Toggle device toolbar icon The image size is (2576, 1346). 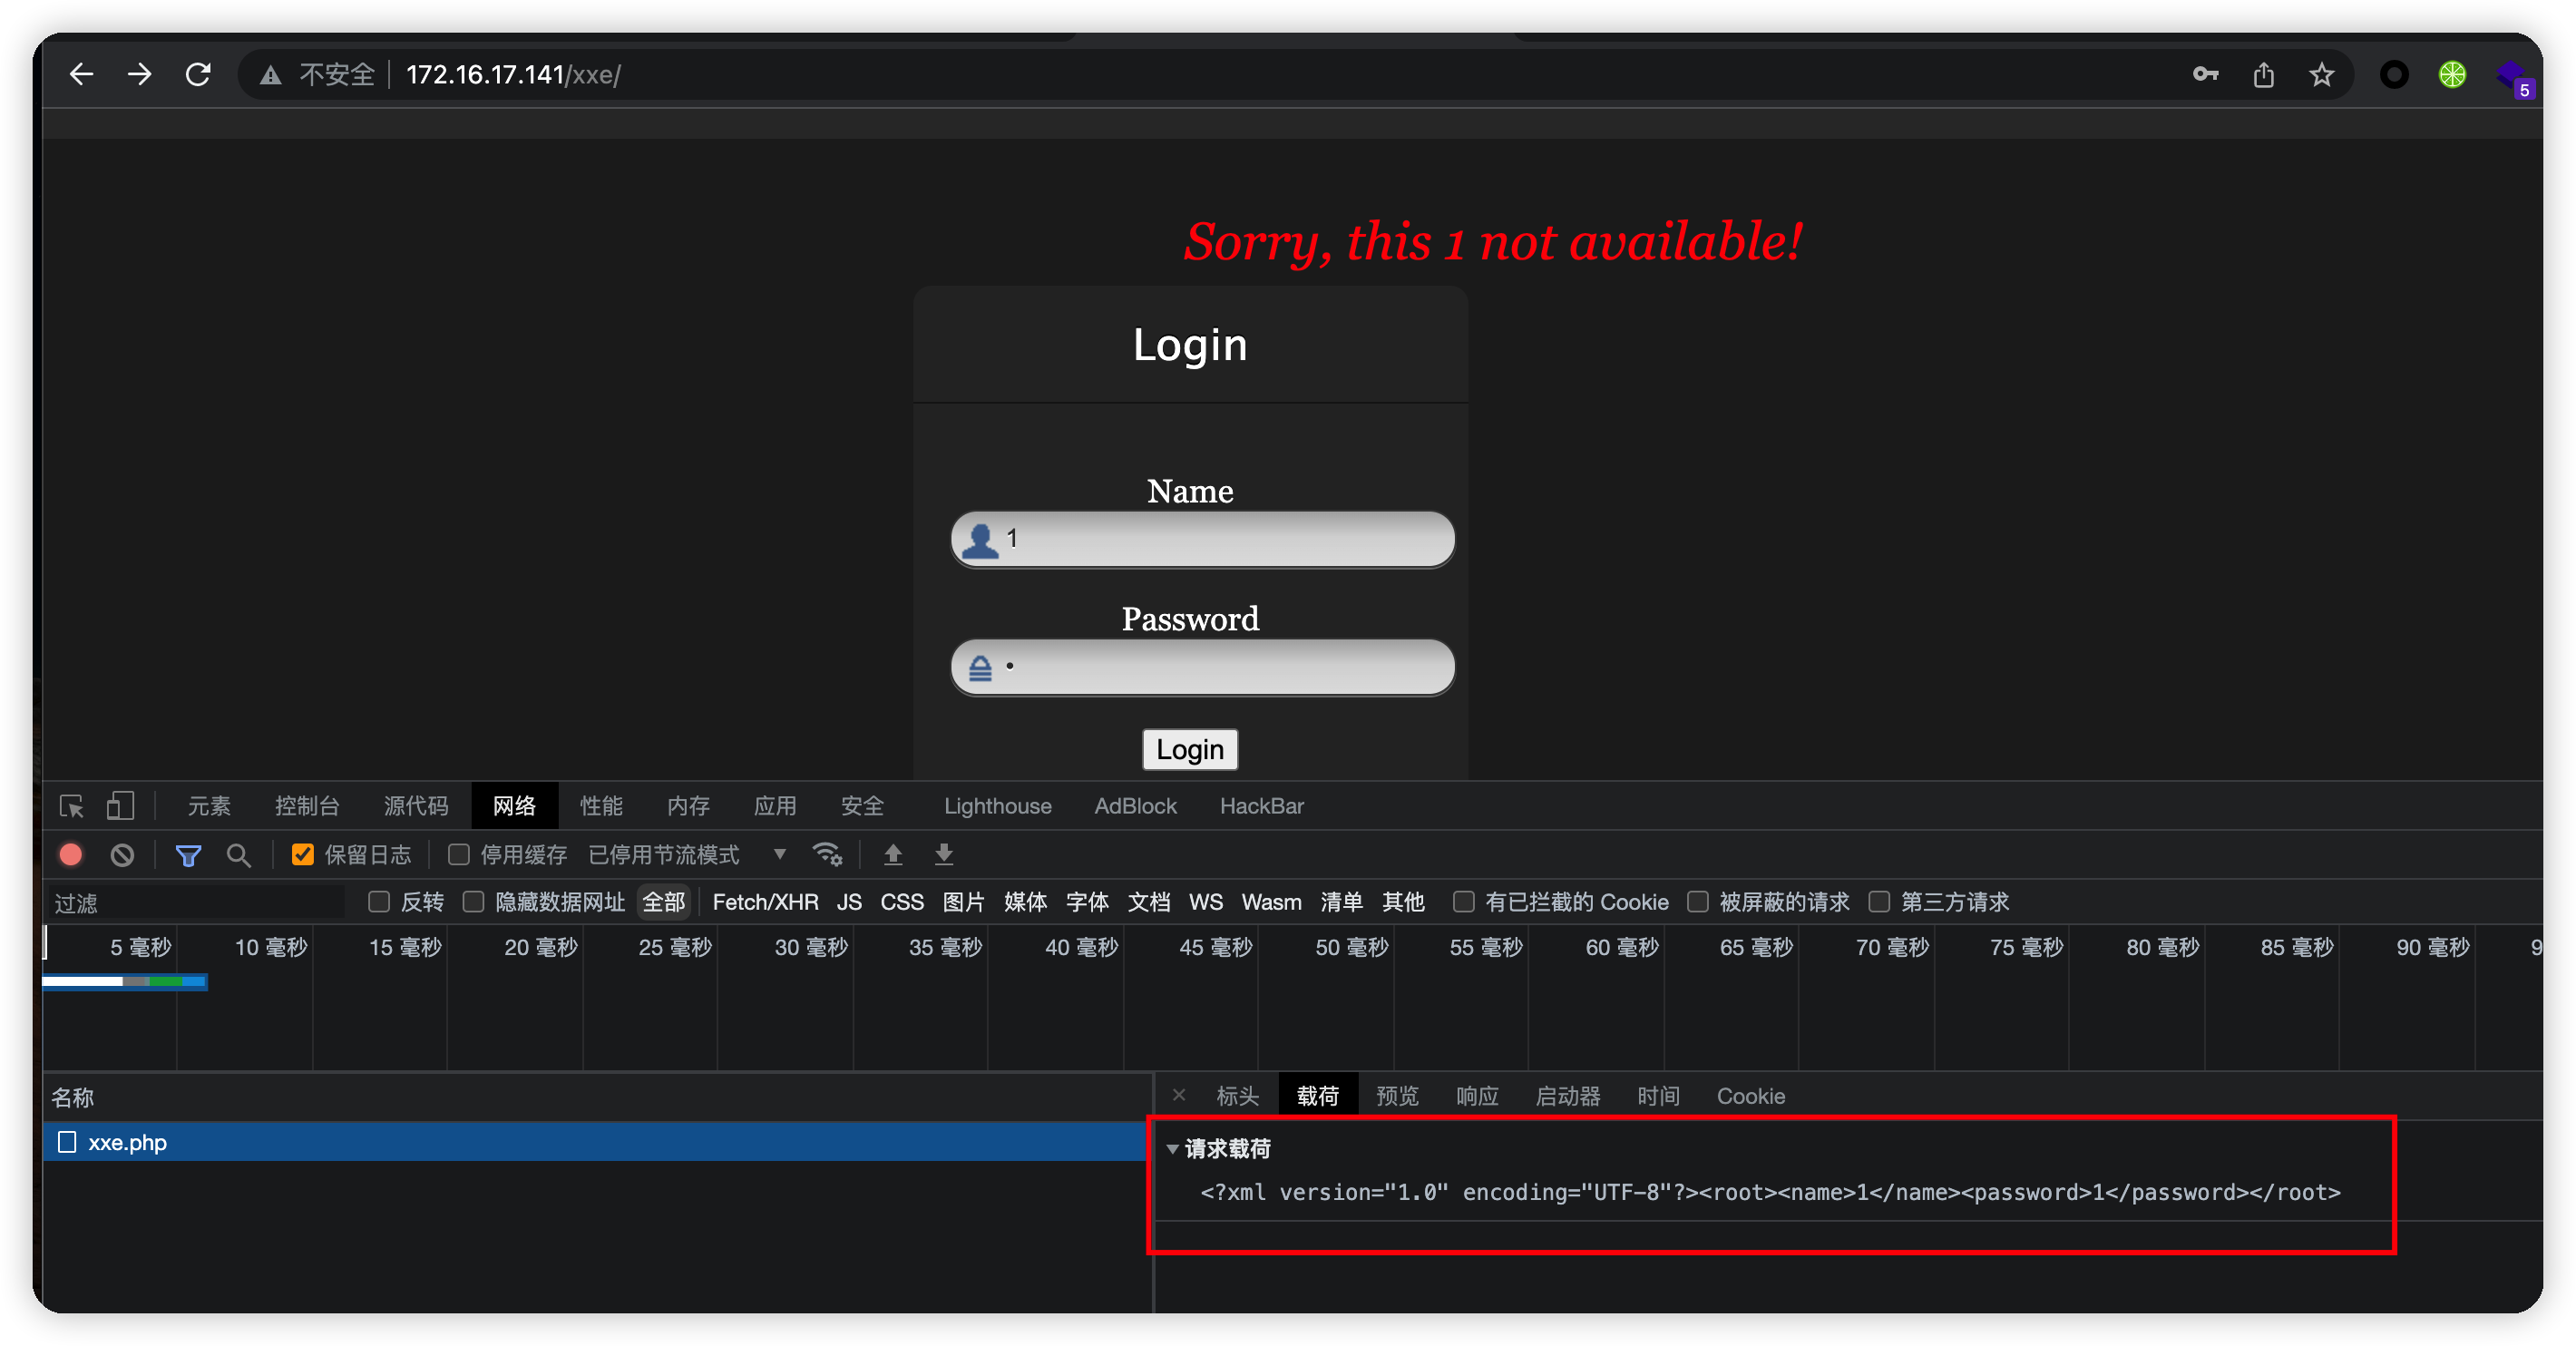120,806
